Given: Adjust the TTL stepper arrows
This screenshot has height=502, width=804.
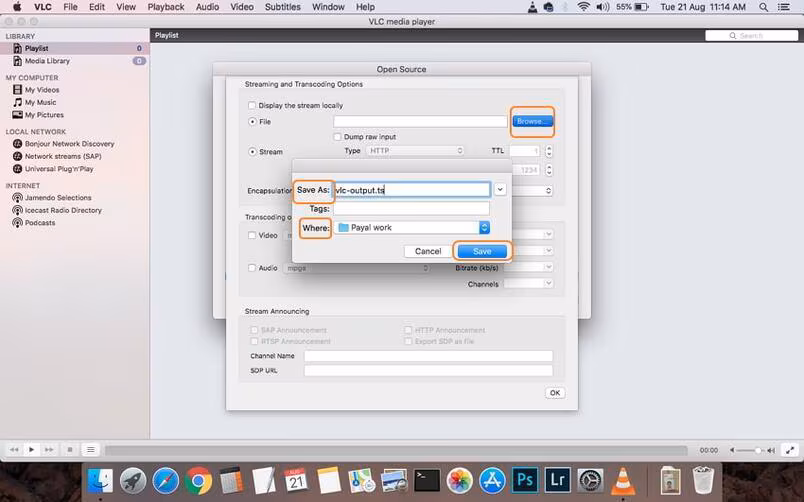Looking at the screenshot, I should point(549,151).
